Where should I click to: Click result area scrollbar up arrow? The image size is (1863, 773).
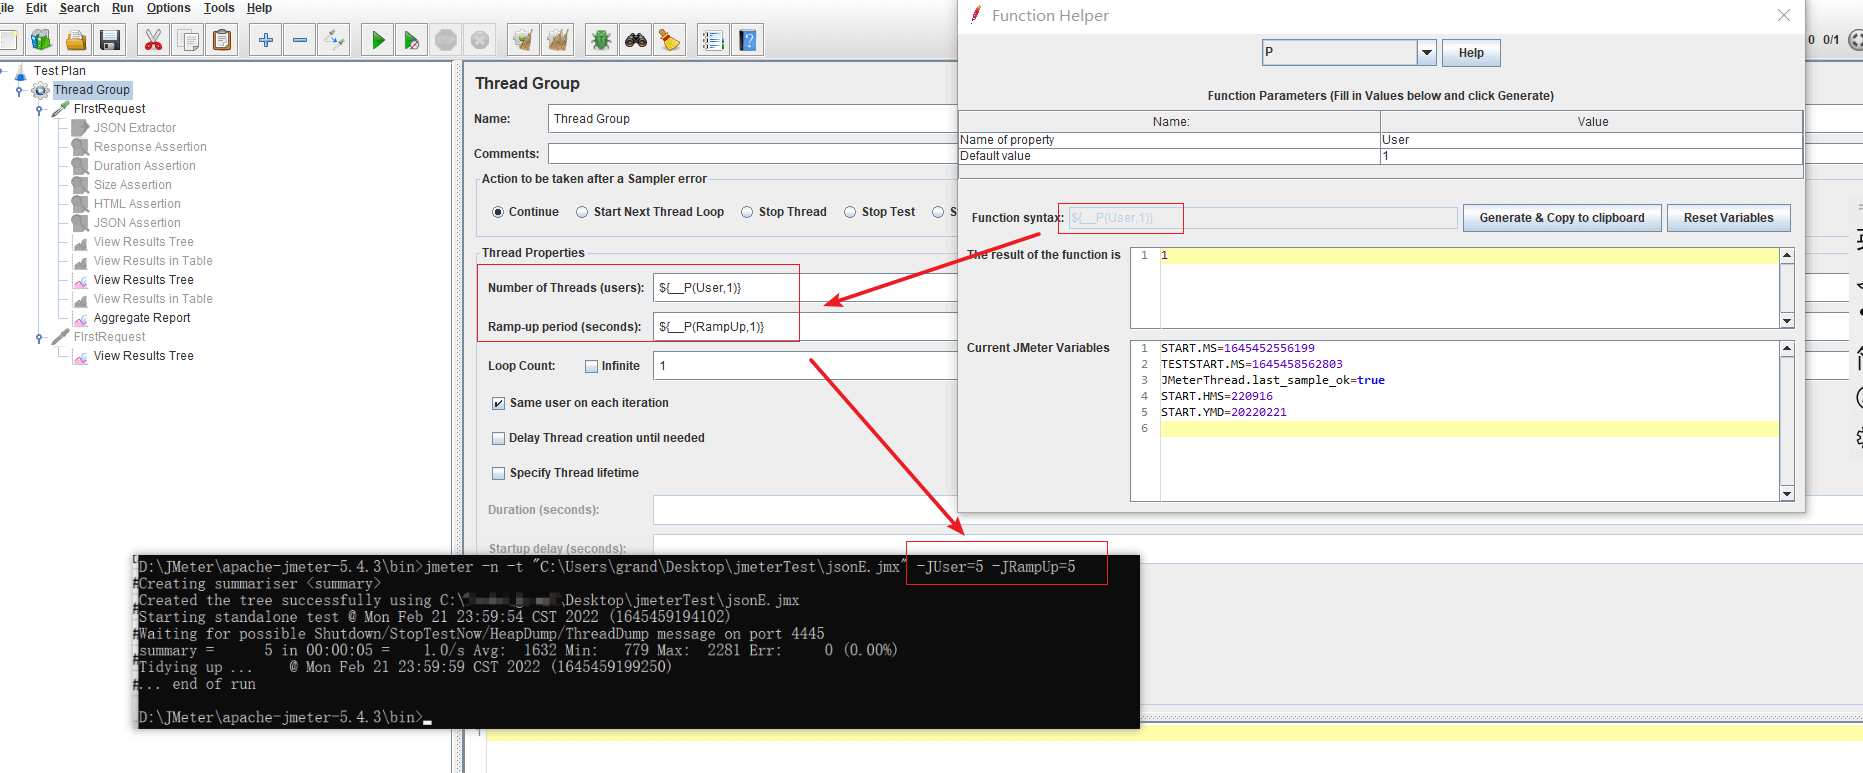1787,256
